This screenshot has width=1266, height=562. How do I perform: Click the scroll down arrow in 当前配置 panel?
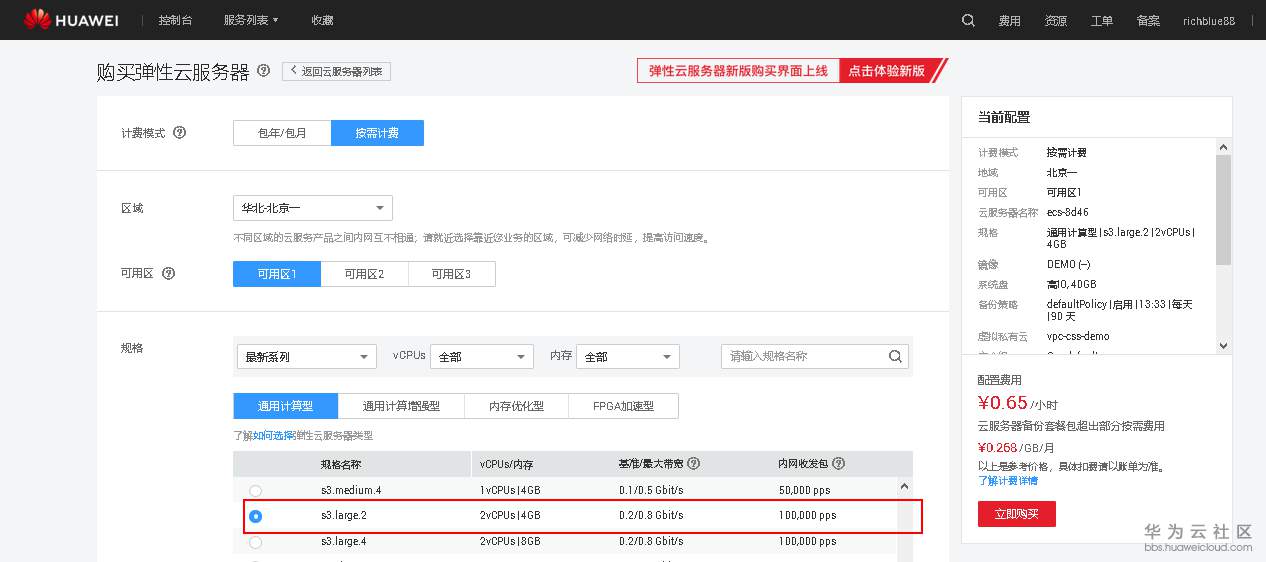click(x=1223, y=346)
